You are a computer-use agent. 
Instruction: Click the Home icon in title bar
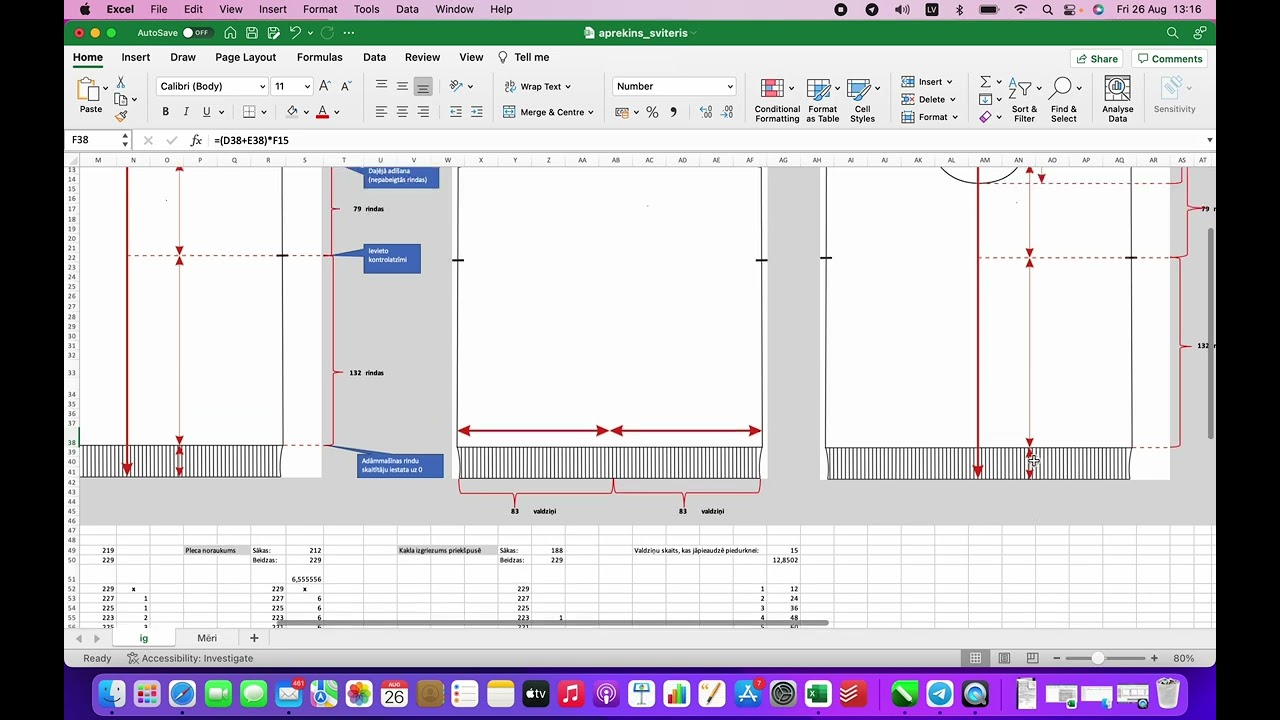230,33
